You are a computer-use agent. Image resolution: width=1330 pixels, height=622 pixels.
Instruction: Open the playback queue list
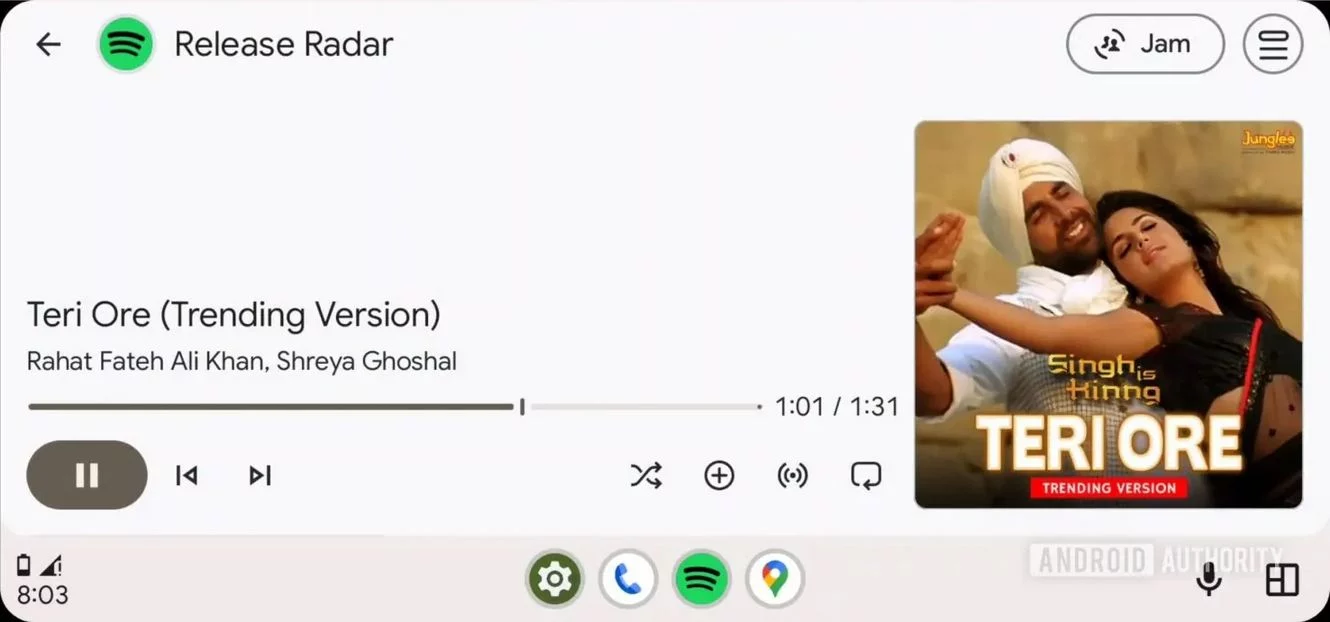1273,44
